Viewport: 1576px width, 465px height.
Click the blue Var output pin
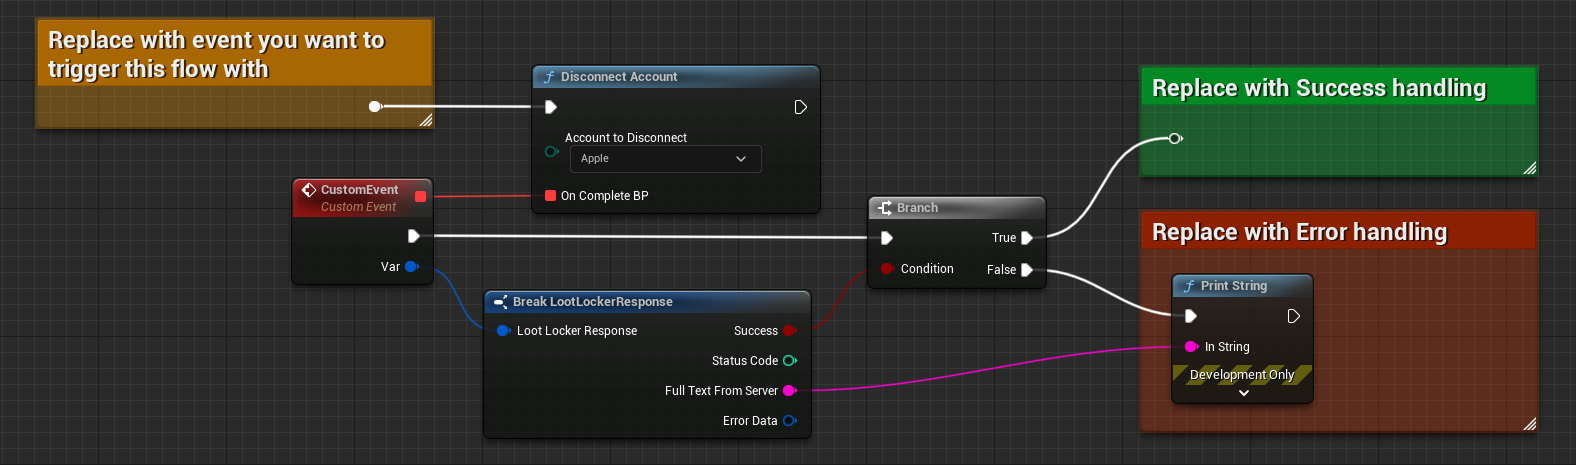411,267
